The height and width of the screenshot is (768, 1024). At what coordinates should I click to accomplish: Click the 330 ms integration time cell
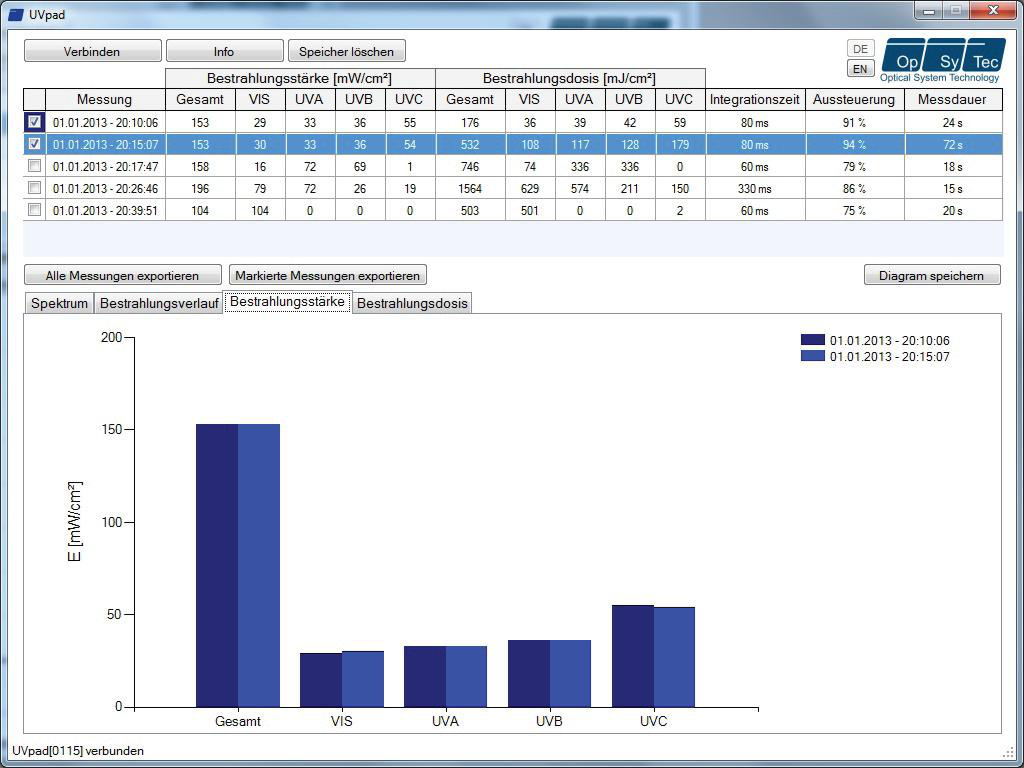point(755,189)
